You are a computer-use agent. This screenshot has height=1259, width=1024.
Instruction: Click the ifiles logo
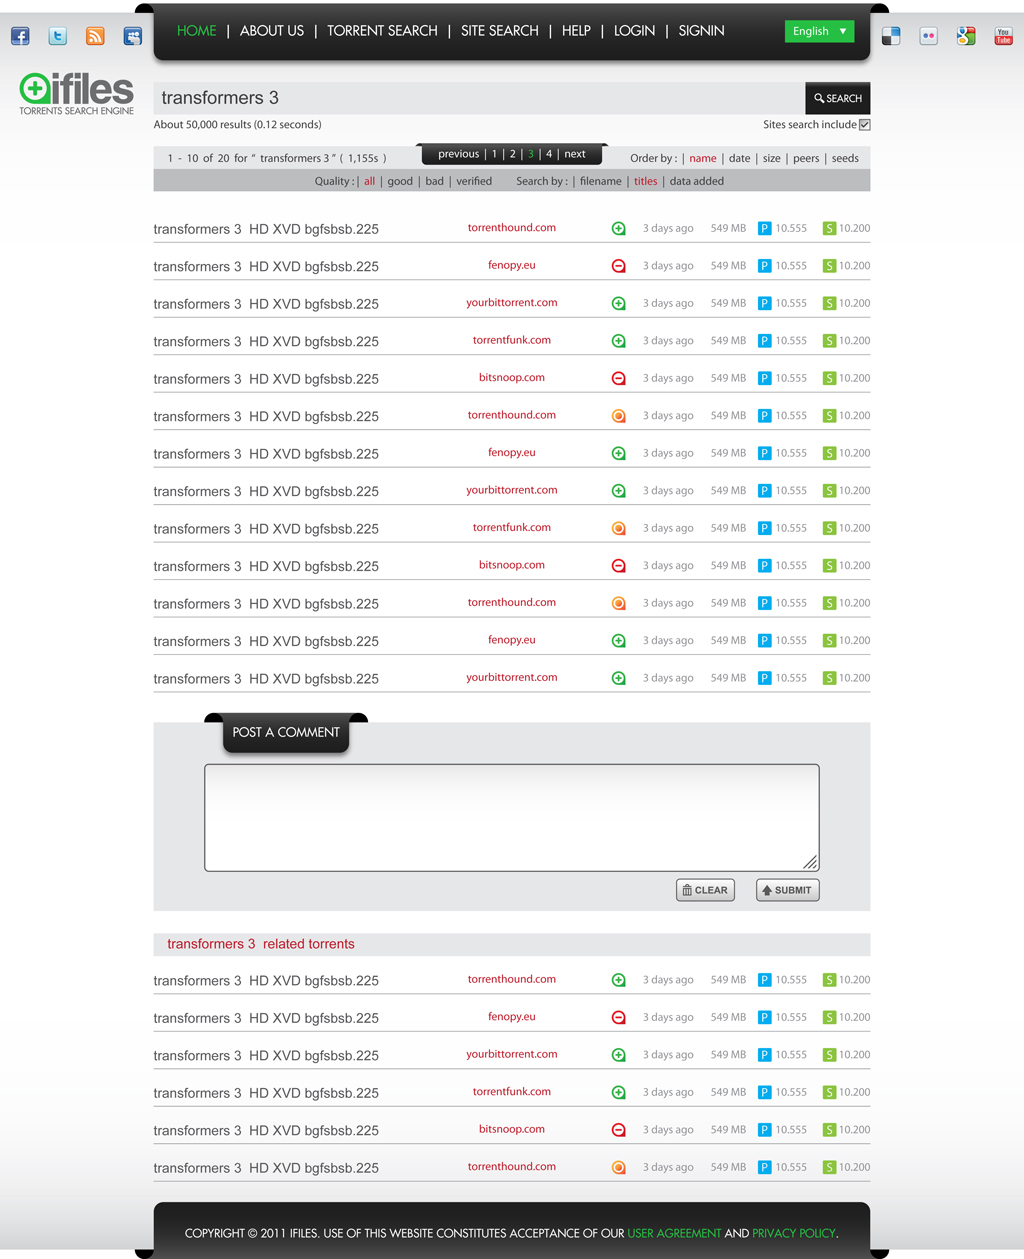click(76, 94)
